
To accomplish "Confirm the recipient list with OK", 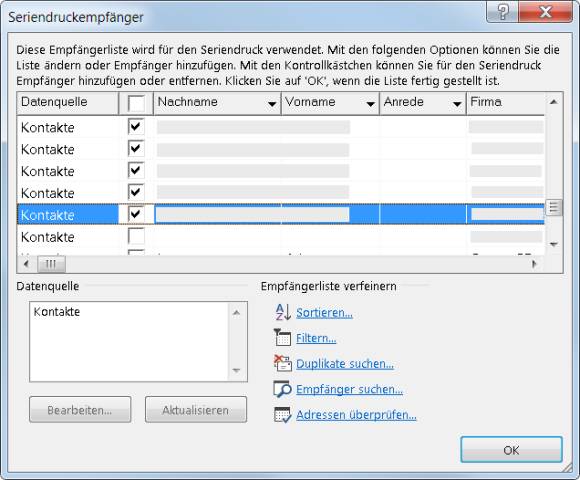I will (511, 450).
